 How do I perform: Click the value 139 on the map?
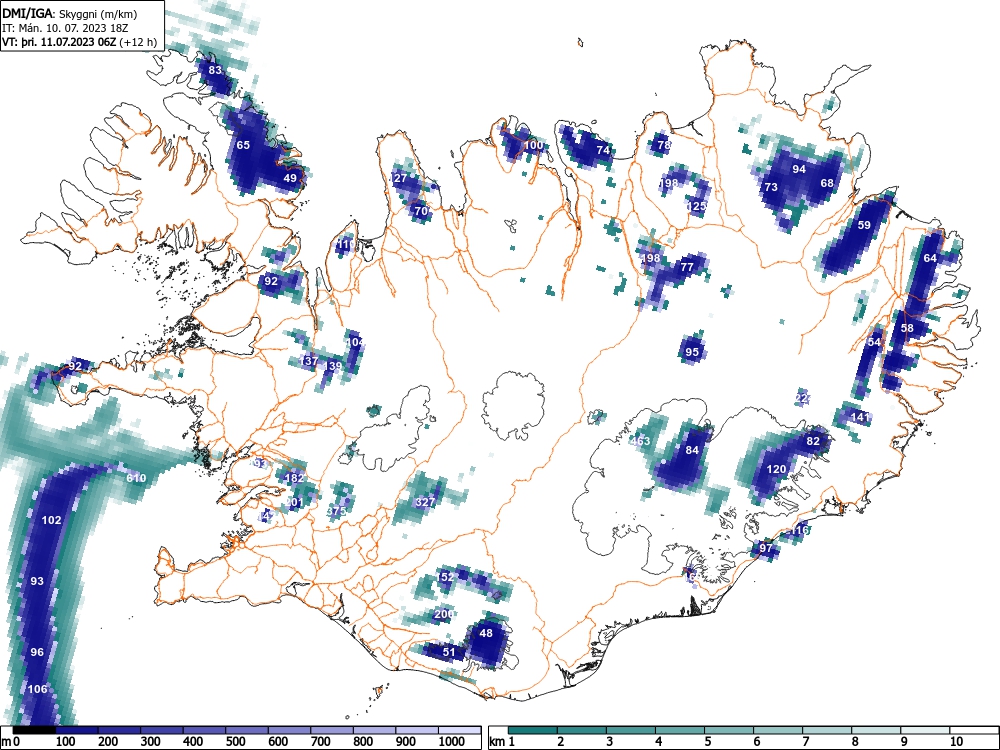click(x=333, y=365)
